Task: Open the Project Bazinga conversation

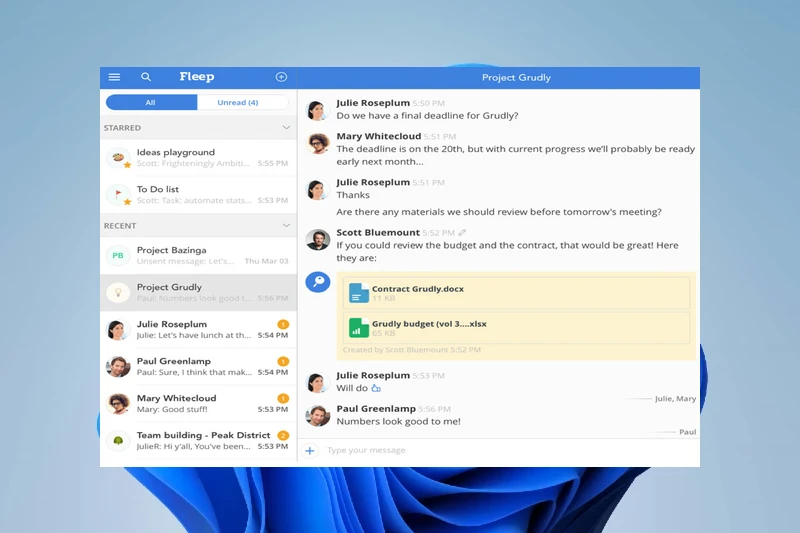Action: [x=198, y=256]
